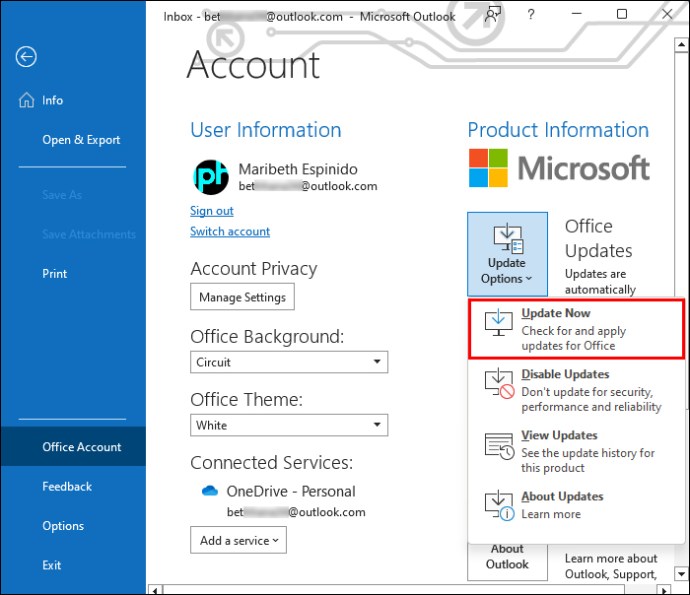
Task: Expand the Office Theme combo box
Action: [x=289, y=425]
